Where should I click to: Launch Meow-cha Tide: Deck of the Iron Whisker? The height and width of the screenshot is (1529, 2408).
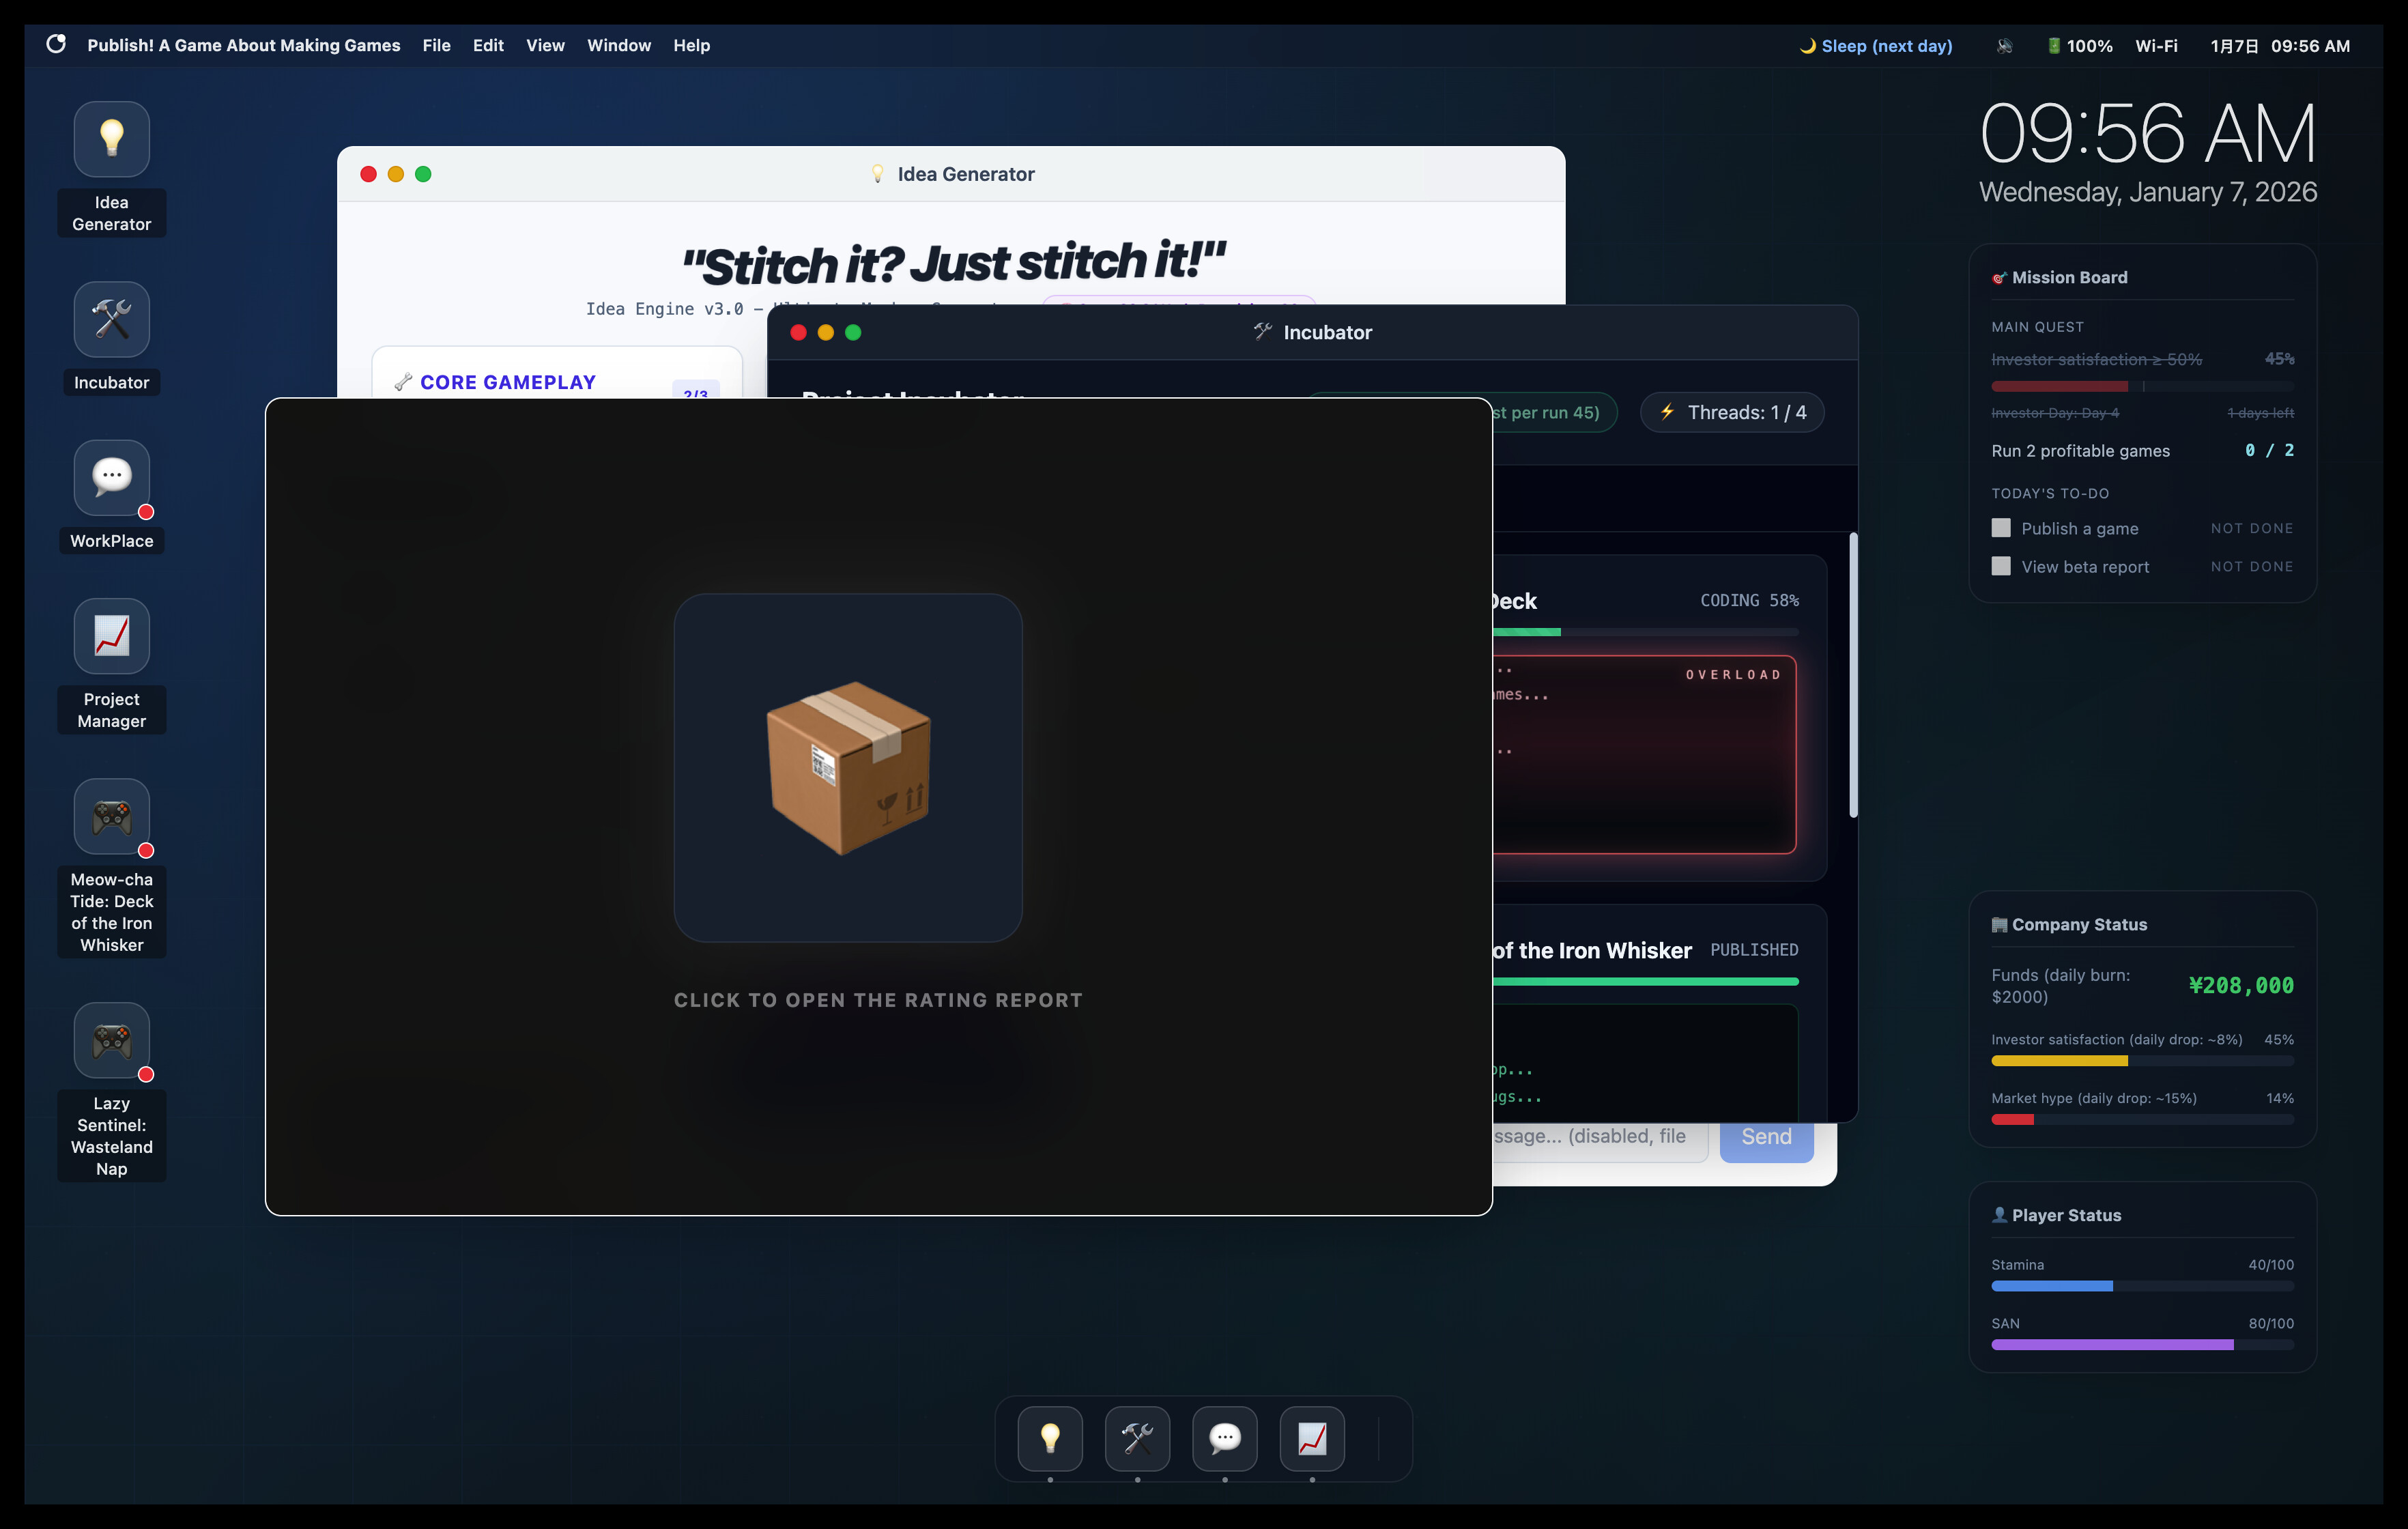(x=110, y=817)
